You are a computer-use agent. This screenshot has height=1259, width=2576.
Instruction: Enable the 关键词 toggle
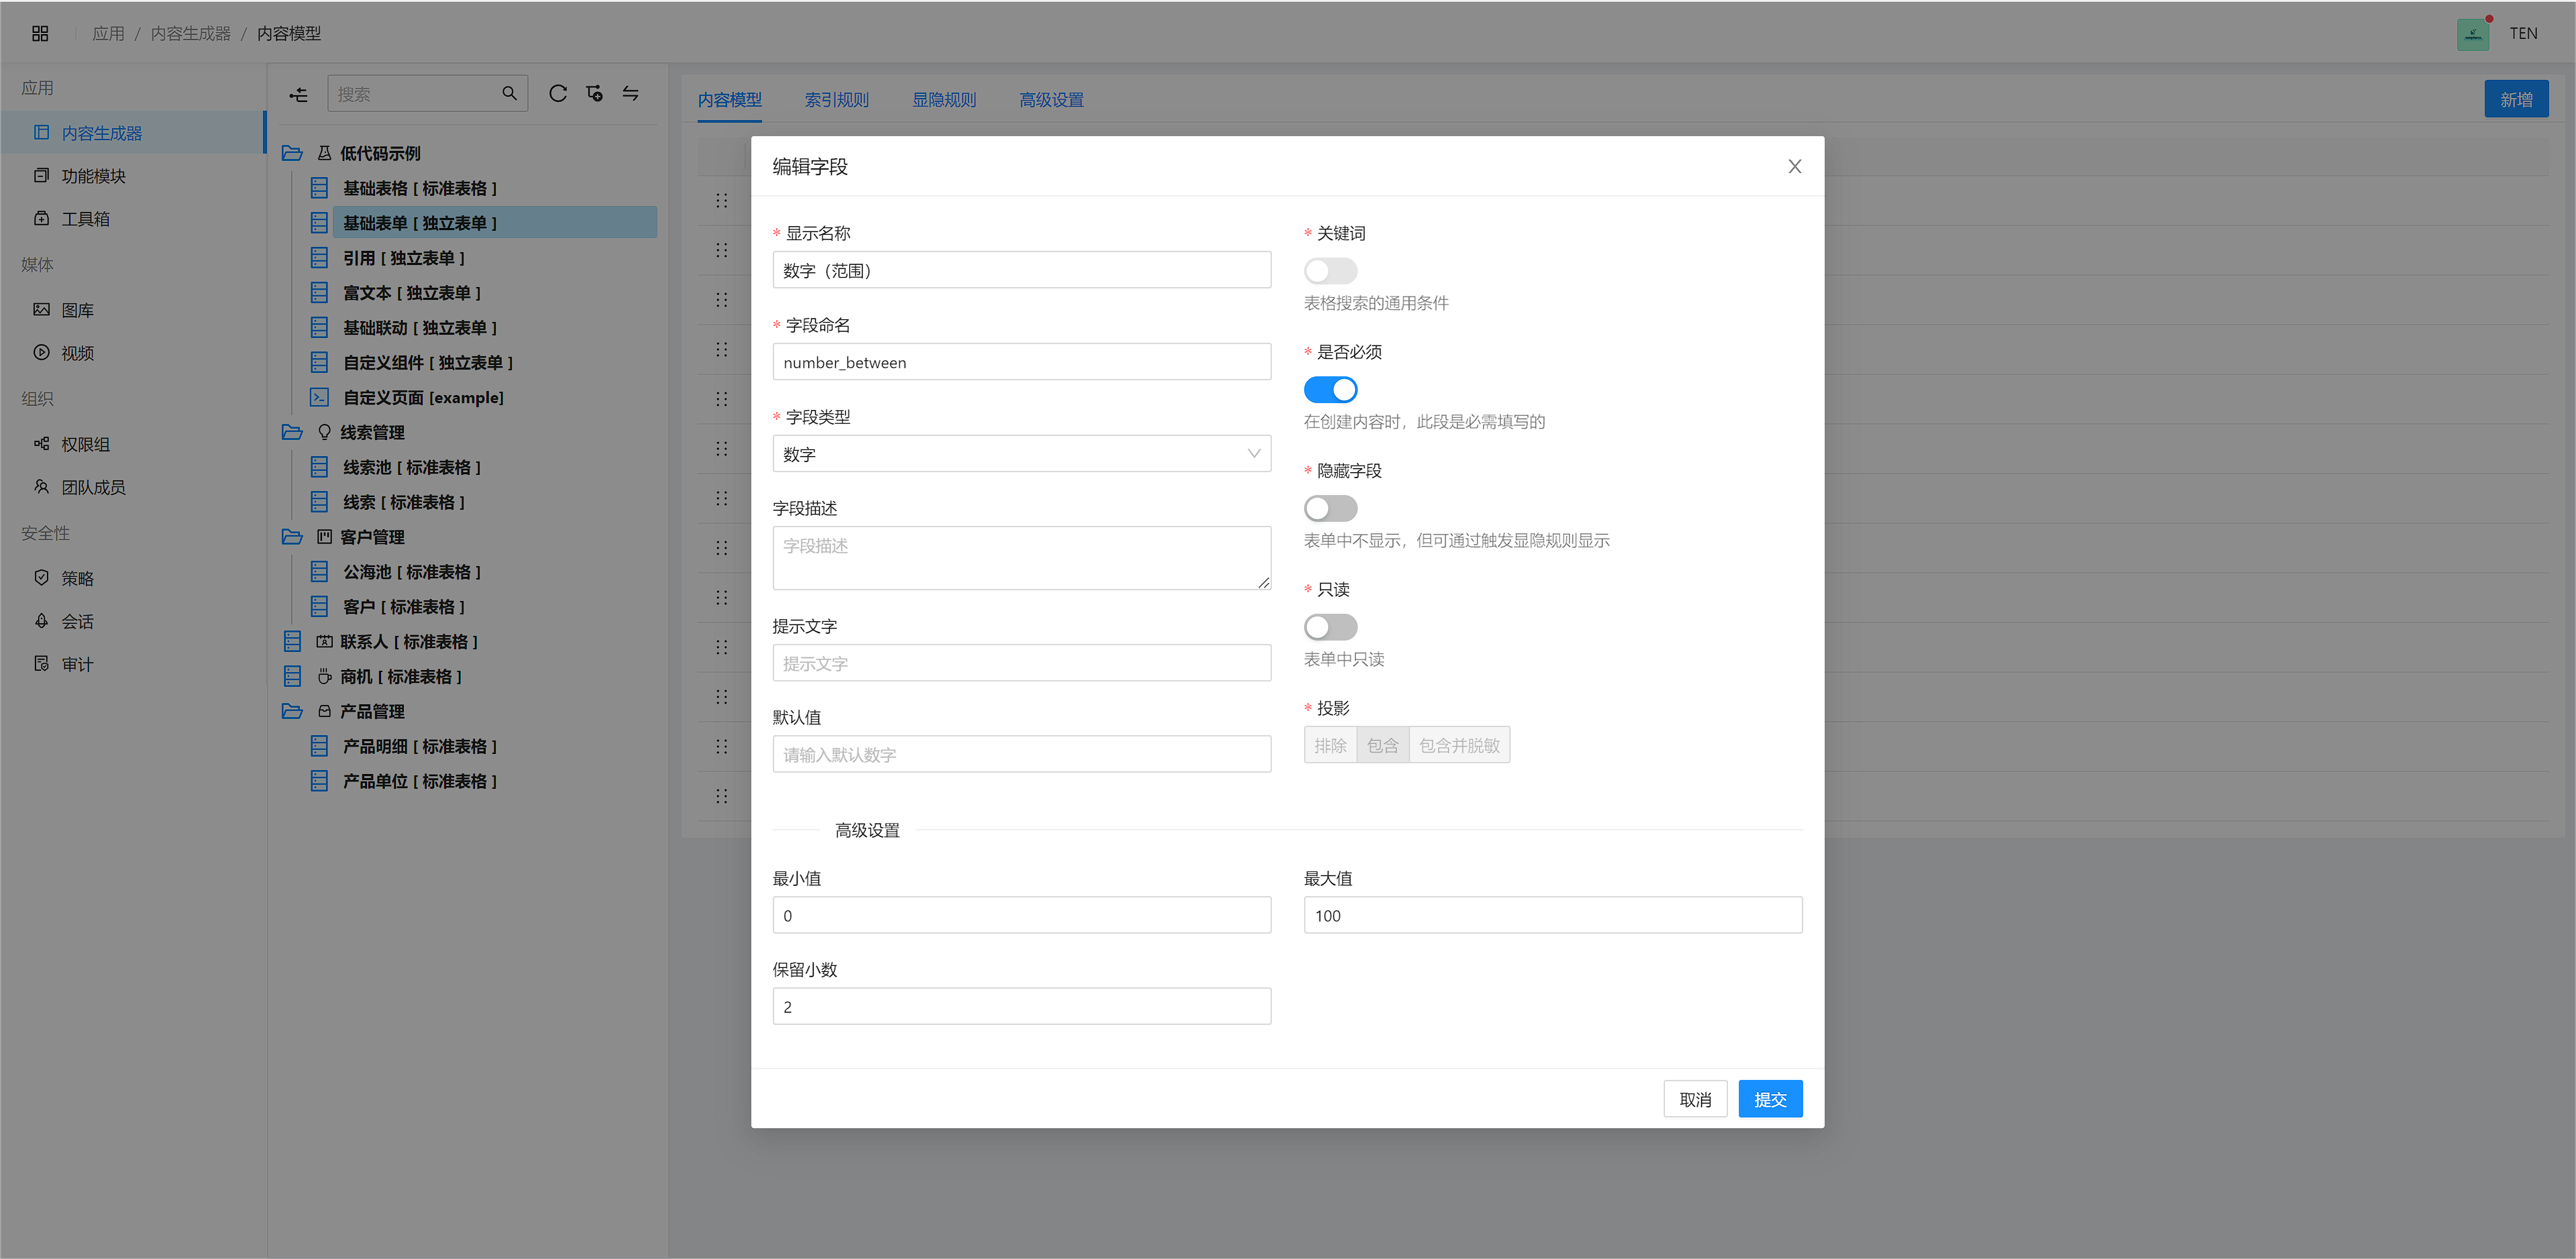point(1329,271)
